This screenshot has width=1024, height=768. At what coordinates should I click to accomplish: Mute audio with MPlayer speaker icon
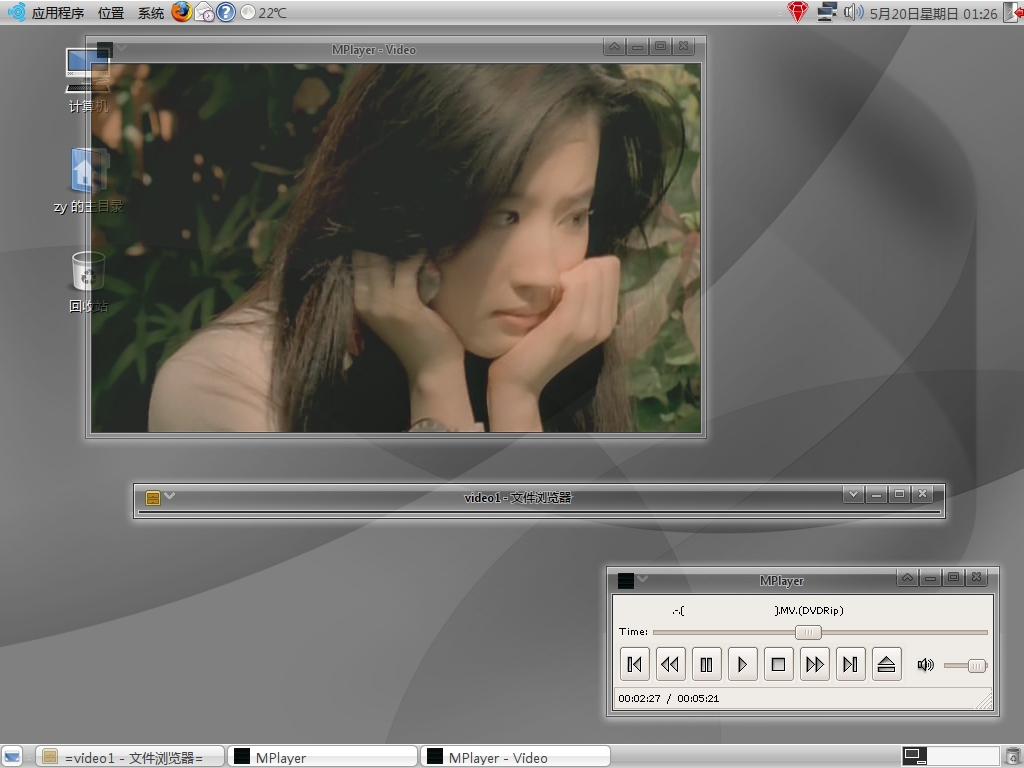925,665
